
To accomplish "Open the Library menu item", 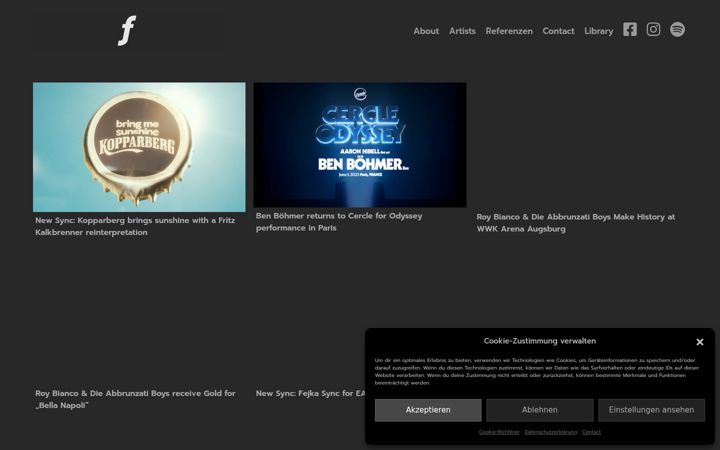I will click(598, 31).
